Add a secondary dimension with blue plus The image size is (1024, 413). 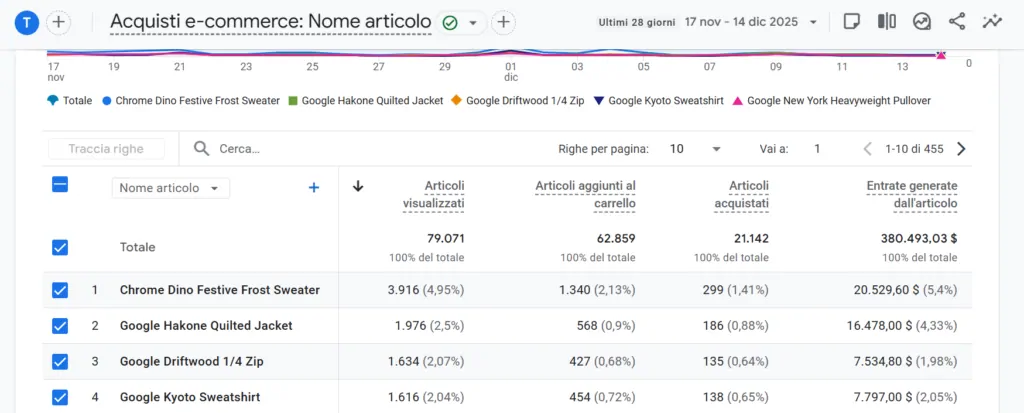coord(313,188)
